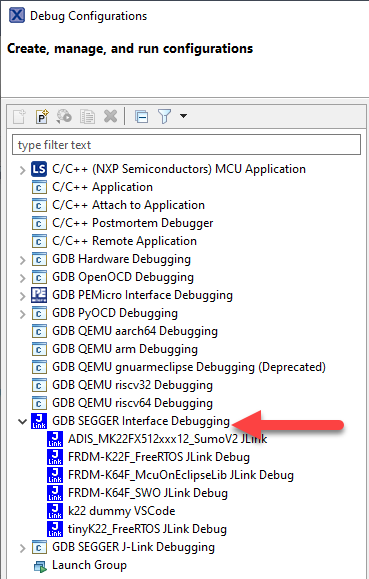Click the filter launch configurations funnel icon
Viewport: 369px width, 579px height.
pos(164,117)
